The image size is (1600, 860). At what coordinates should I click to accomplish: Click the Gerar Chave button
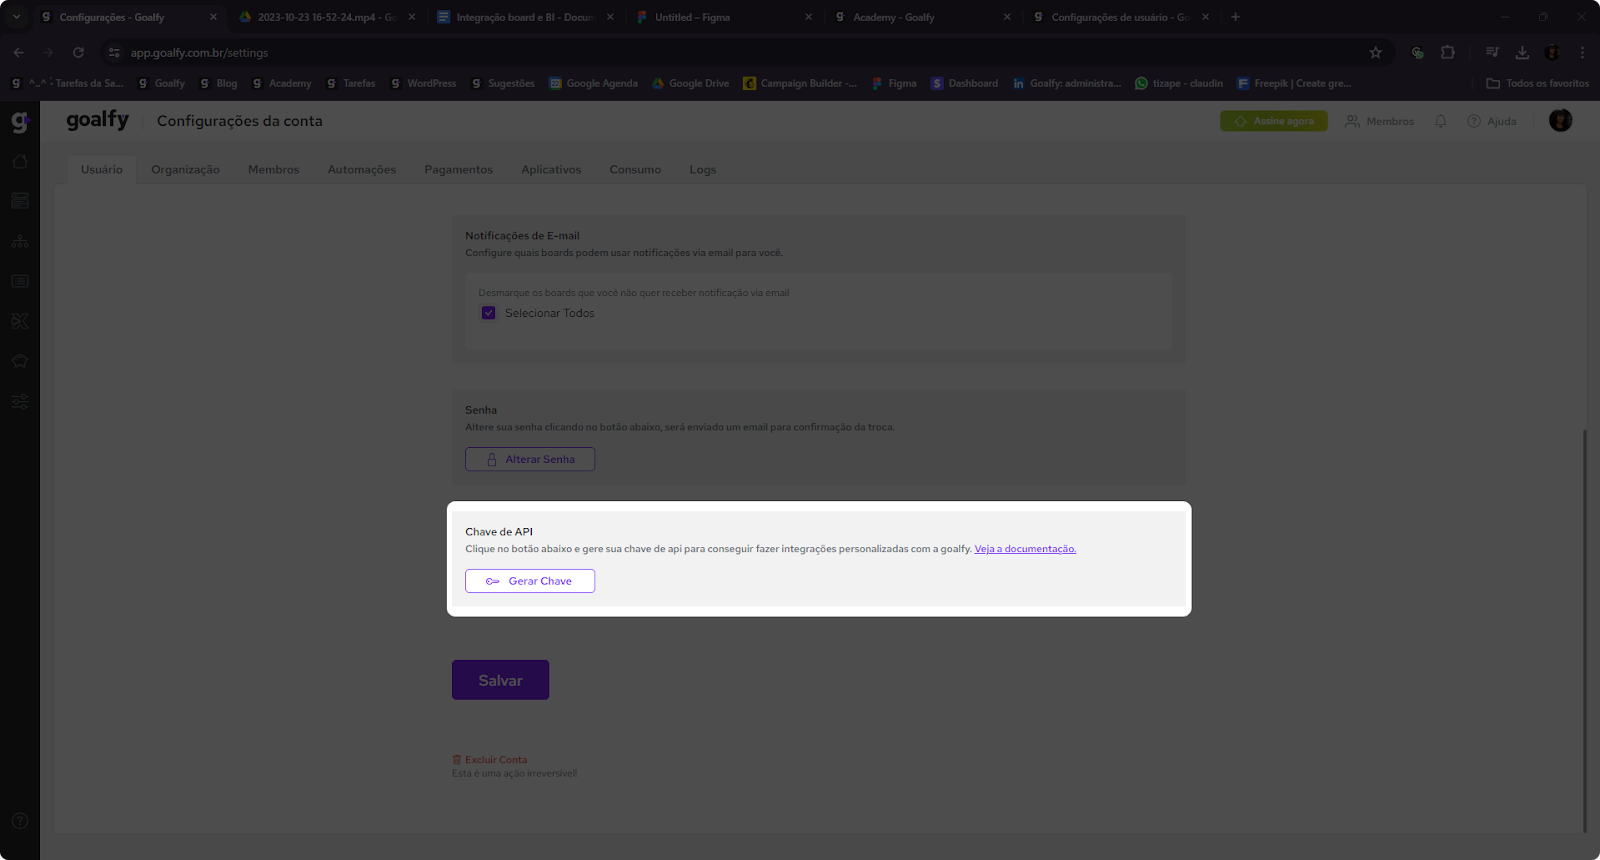click(530, 581)
